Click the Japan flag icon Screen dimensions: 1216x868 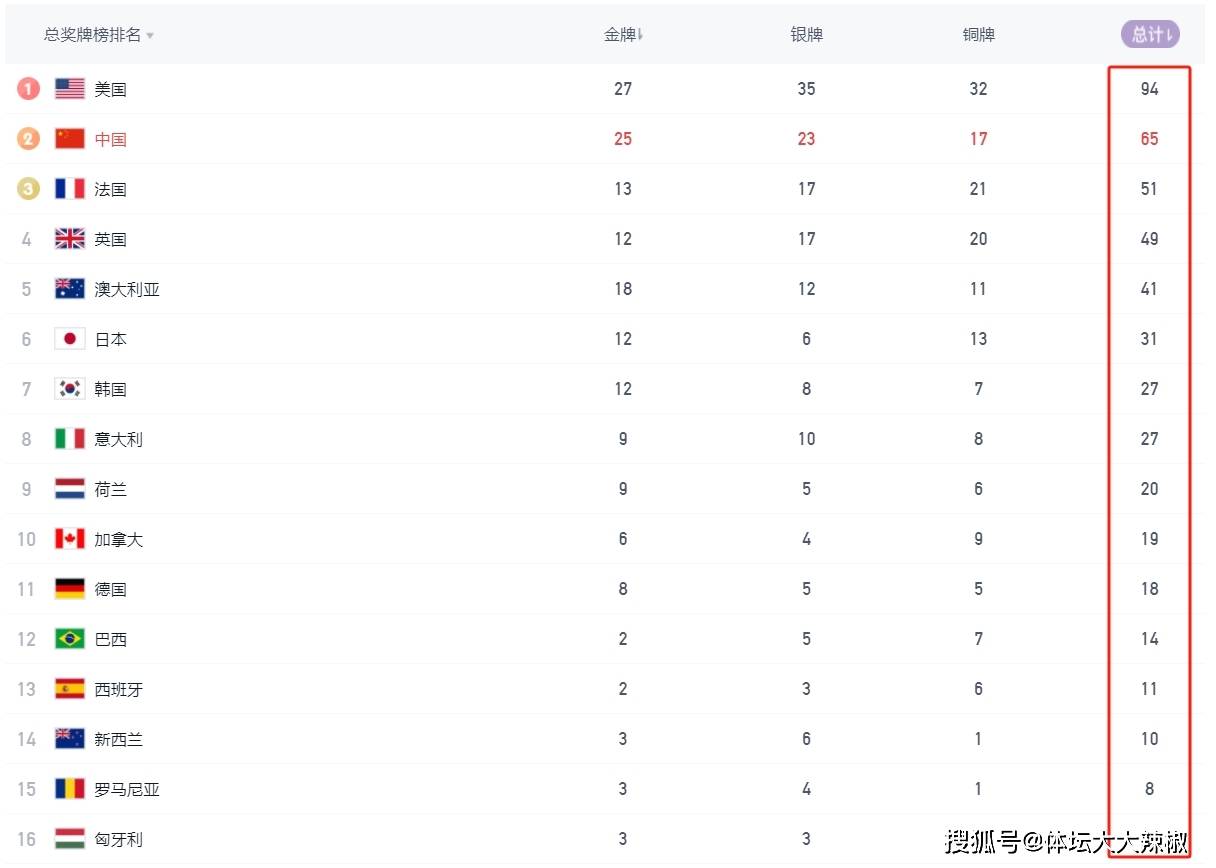70,339
